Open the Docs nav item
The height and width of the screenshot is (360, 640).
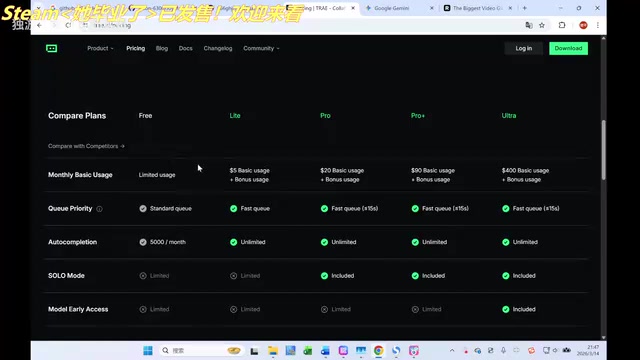185,48
